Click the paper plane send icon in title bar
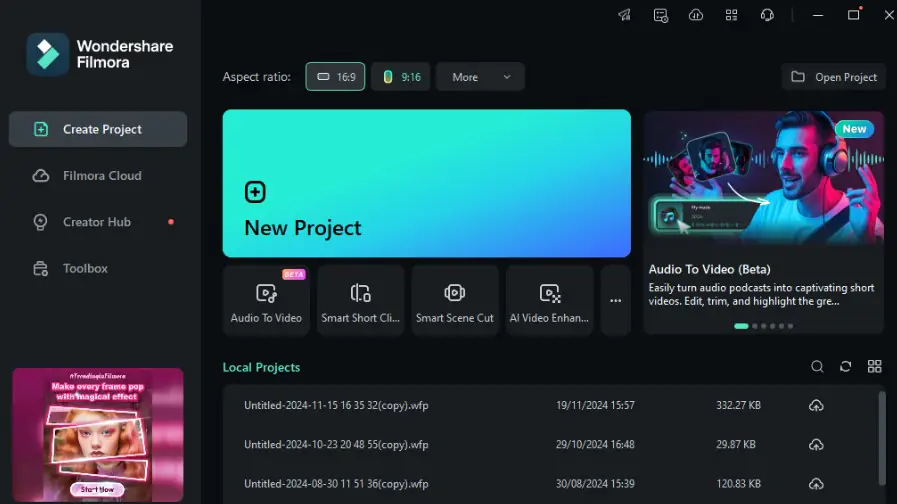Viewport: 897px width, 504px height. coord(625,15)
